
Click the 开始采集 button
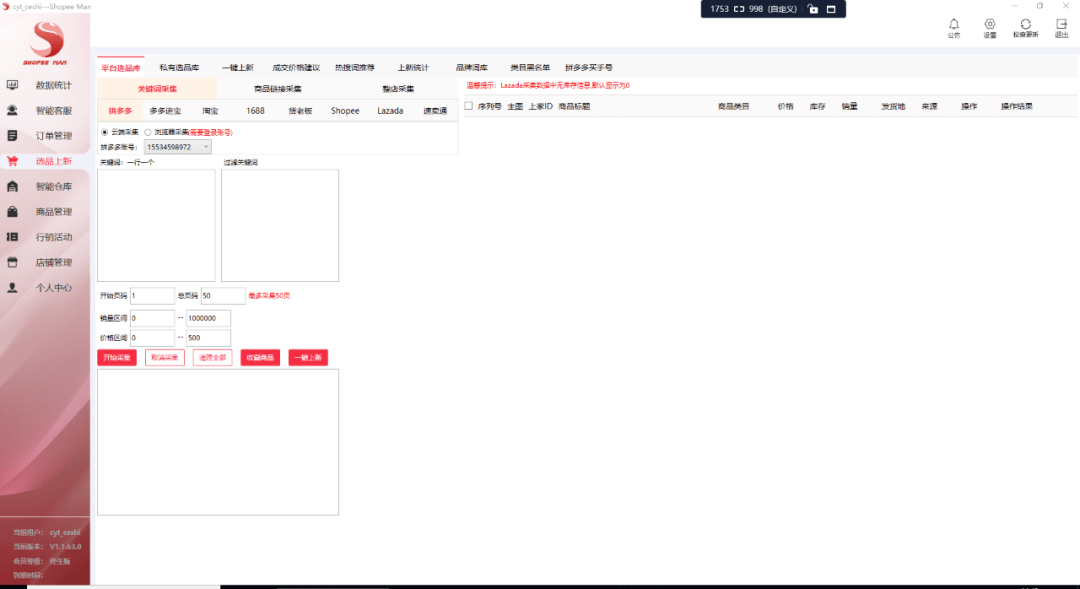[117, 358]
